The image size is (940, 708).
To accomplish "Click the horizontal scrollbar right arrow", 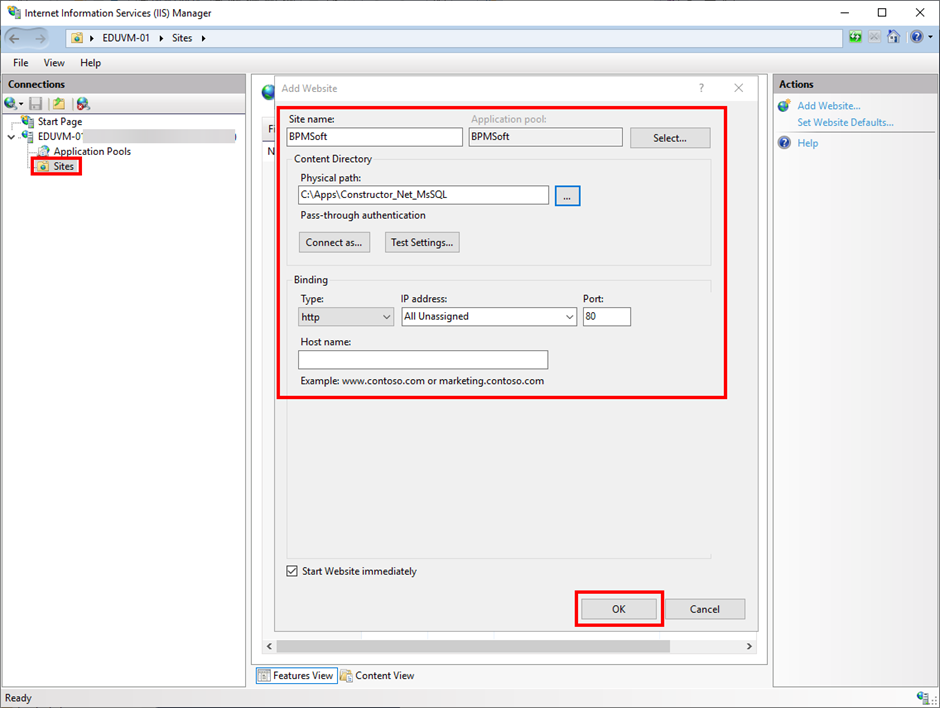I will point(749,646).
